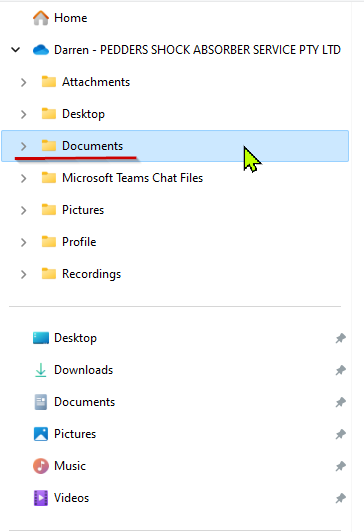Image resolution: width=364 pixels, height=532 pixels.
Task: Click the pin icon beside Downloads
Action: point(341,370)
